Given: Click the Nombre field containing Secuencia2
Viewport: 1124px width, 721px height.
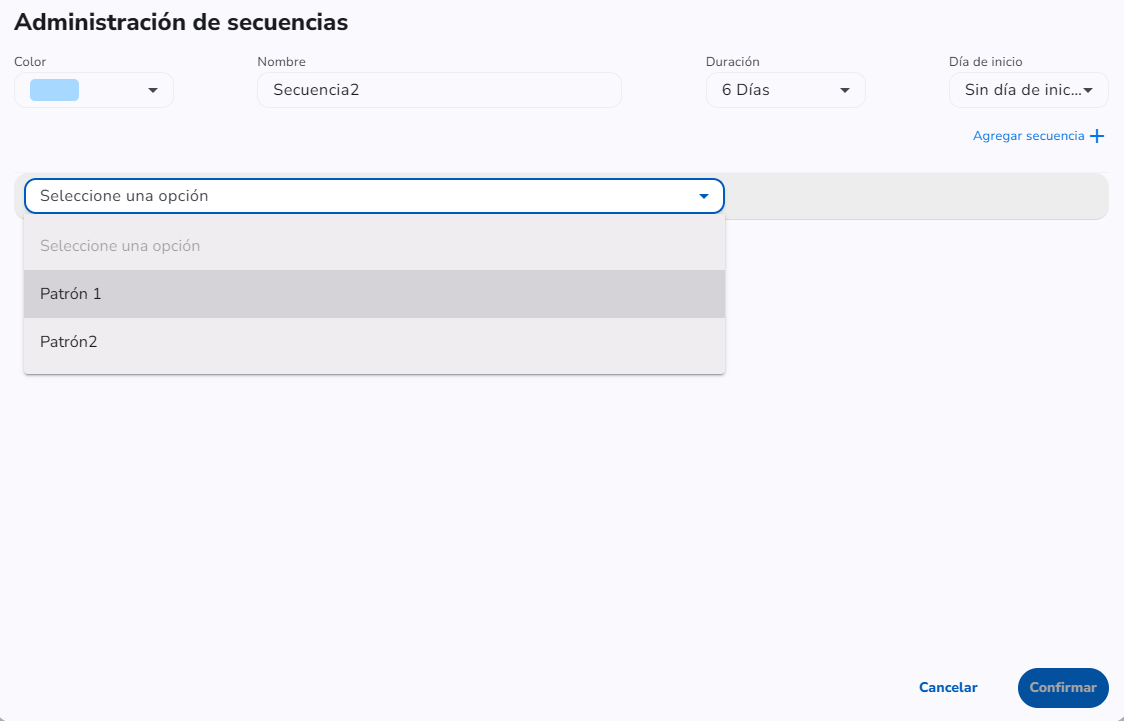Looking at the screenshot, I should click(439, 90).
